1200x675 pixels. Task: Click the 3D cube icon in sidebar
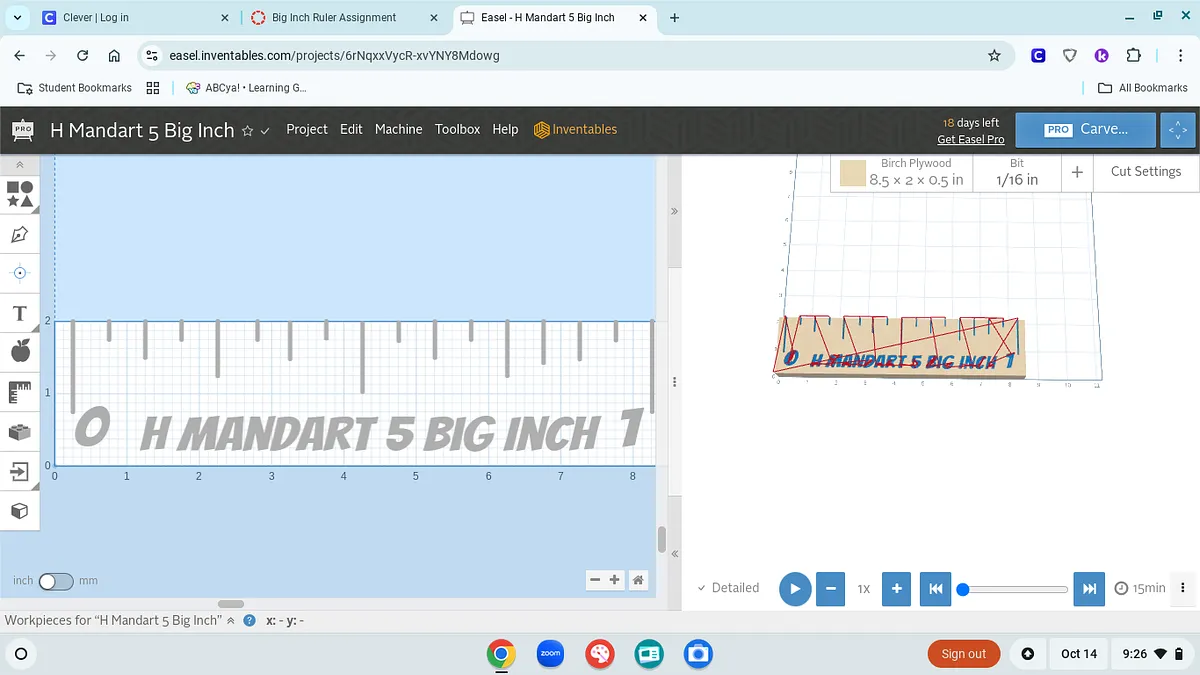(x=20, y=511)
